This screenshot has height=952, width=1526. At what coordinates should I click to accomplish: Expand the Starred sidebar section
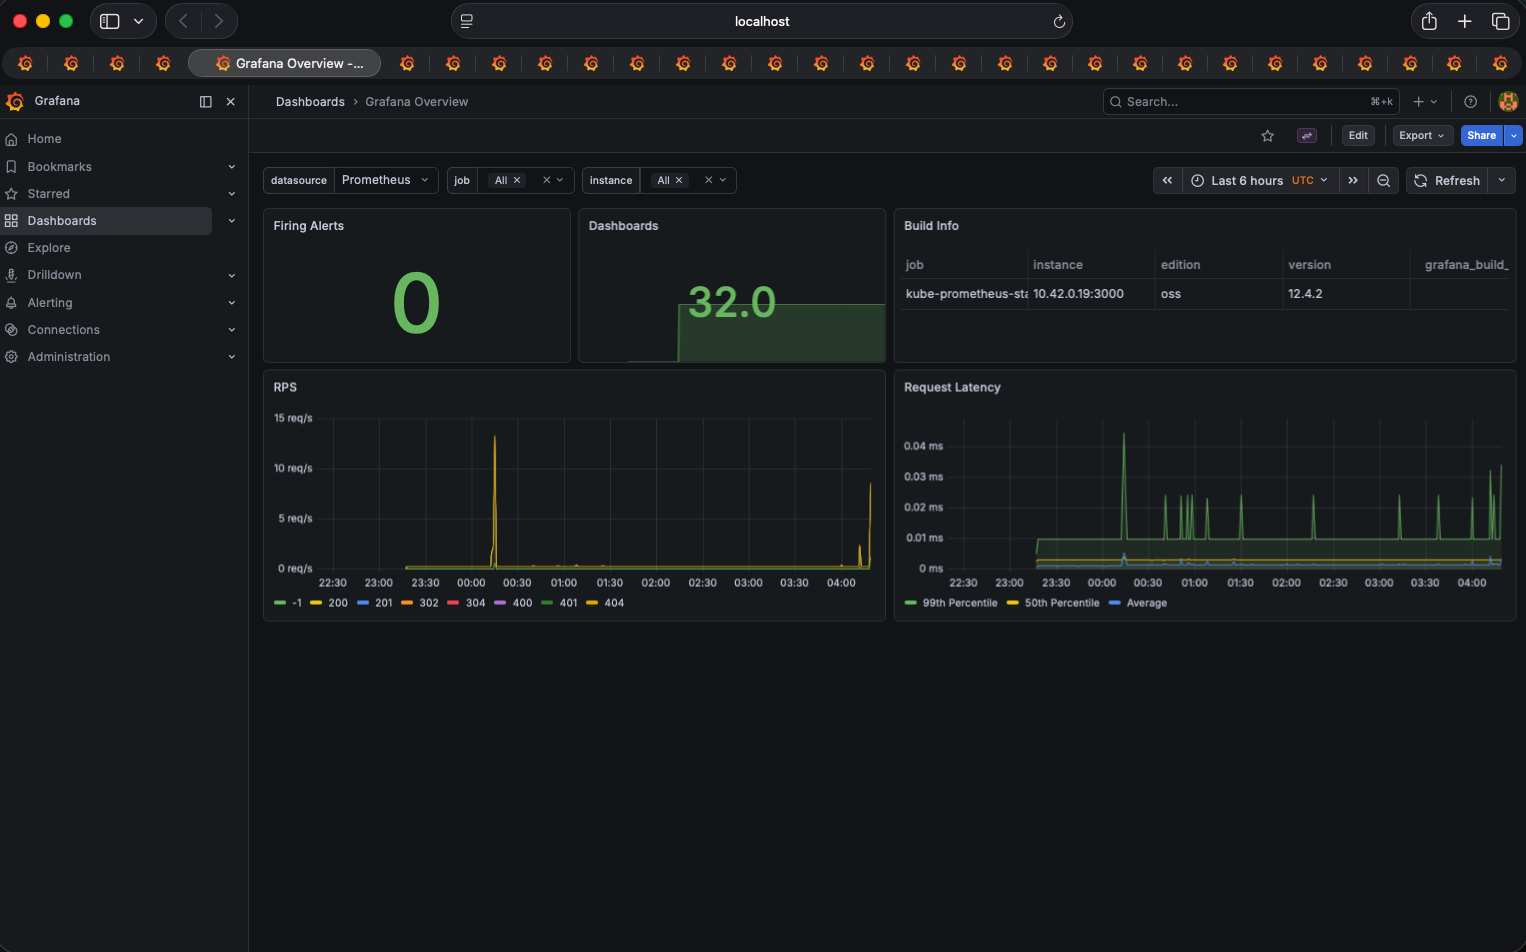(232, 194)
